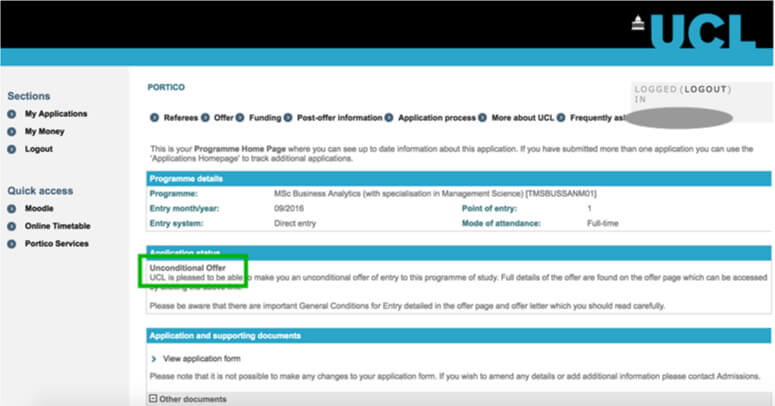Click the arrow icon before Referees
This screenshot has height=406, width=775.
coord(155,118)
